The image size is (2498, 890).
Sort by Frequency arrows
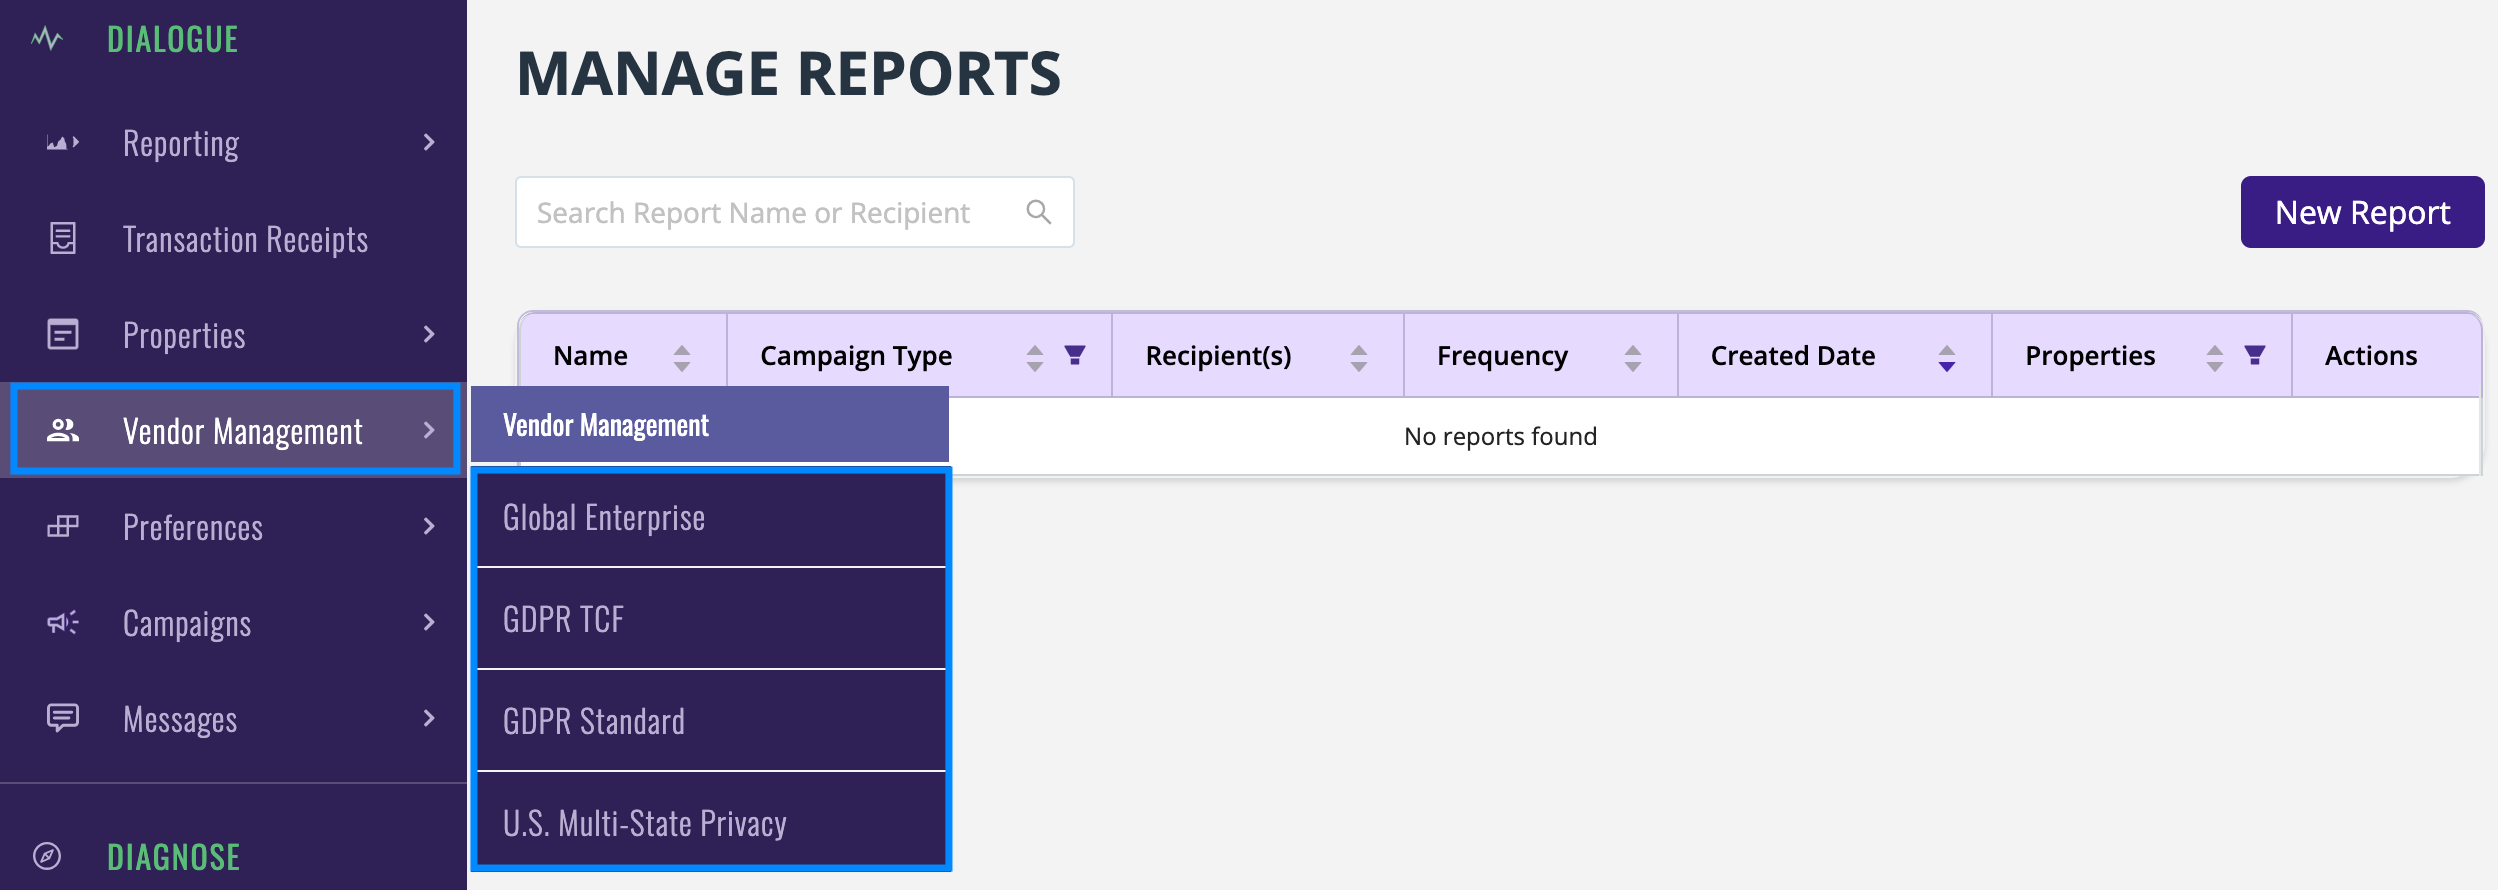point(1633,357)
